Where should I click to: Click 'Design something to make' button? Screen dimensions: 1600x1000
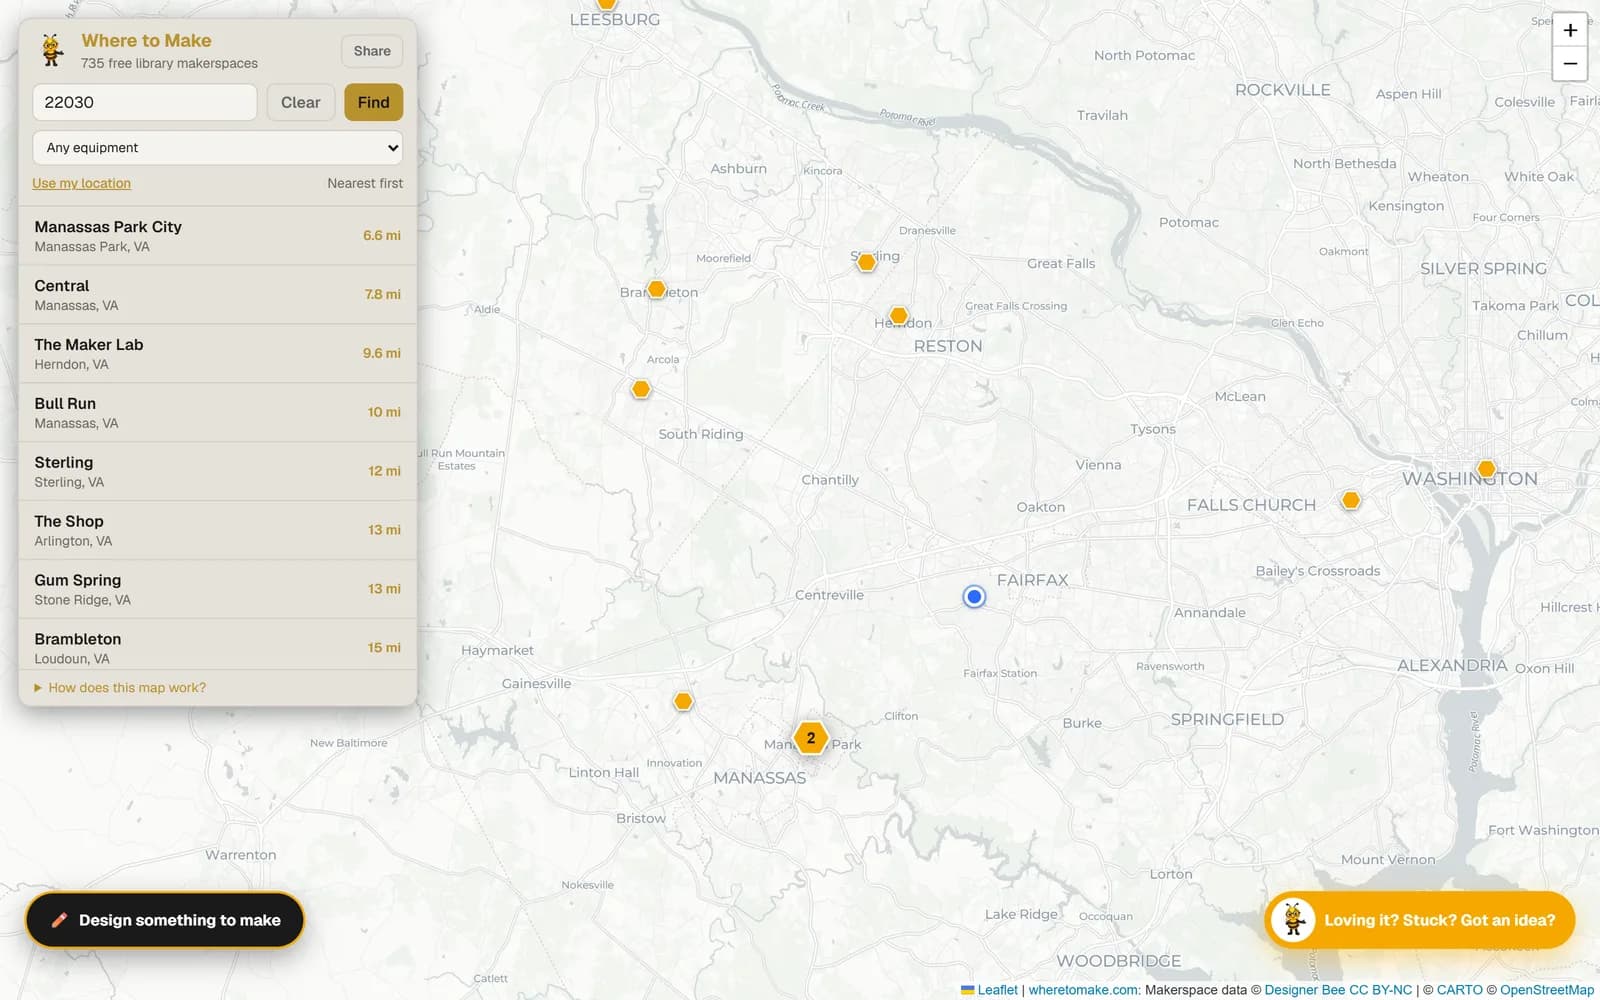point(165,920)
